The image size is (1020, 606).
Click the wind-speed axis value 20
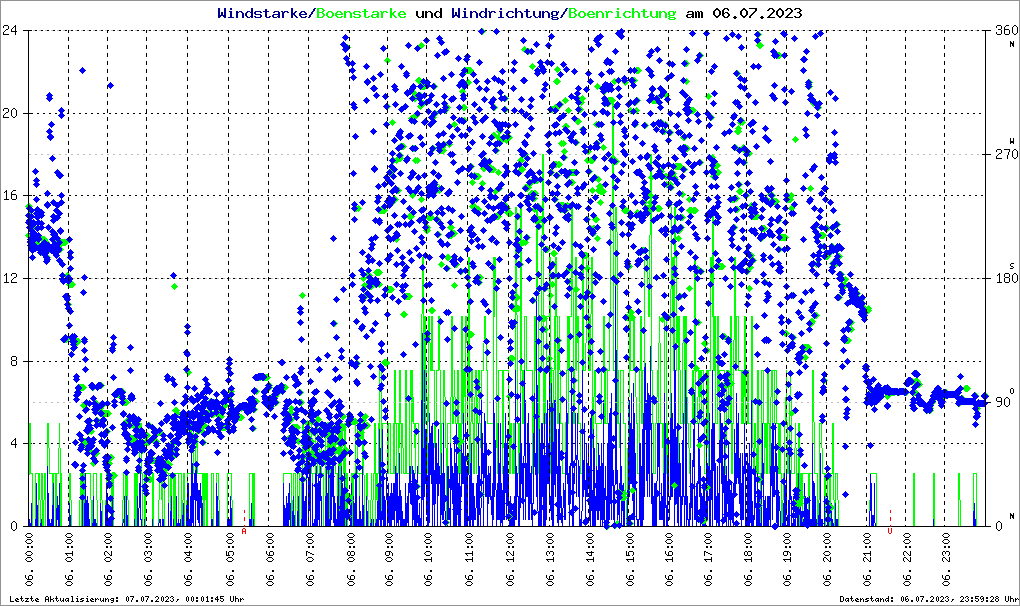pyautogui.click(x=10, y=113)
